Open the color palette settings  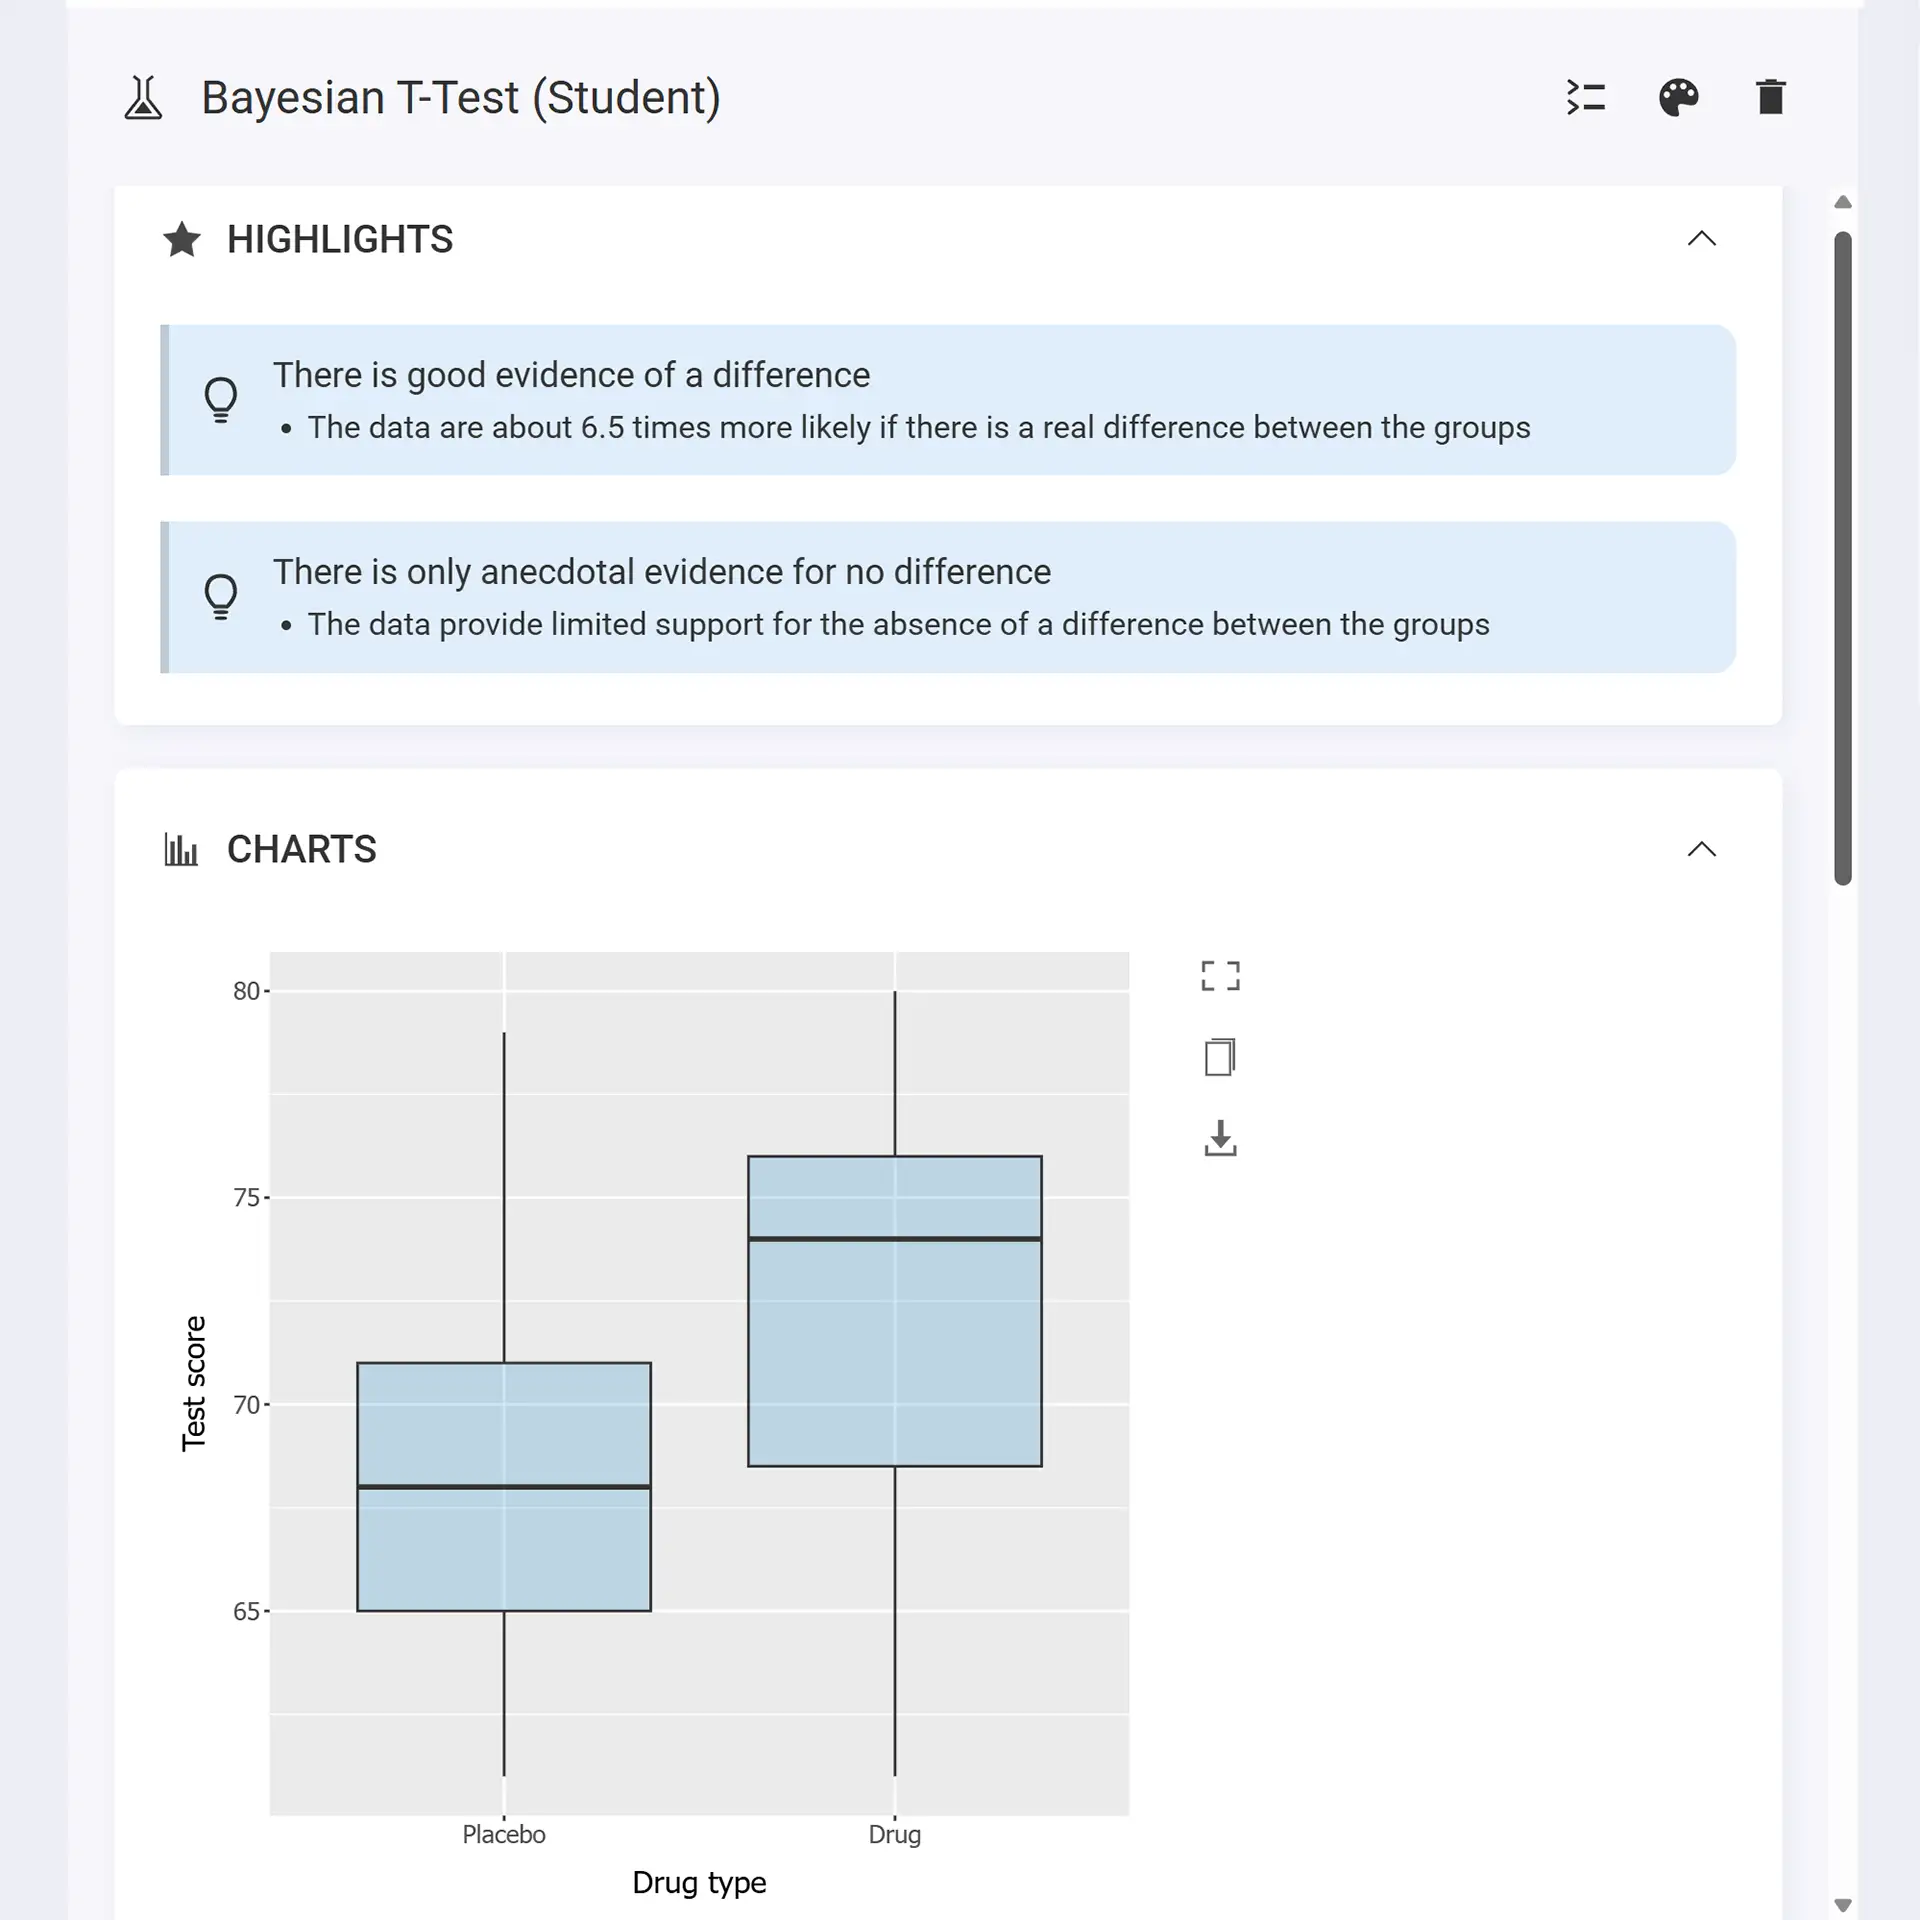click(1679, 97)
